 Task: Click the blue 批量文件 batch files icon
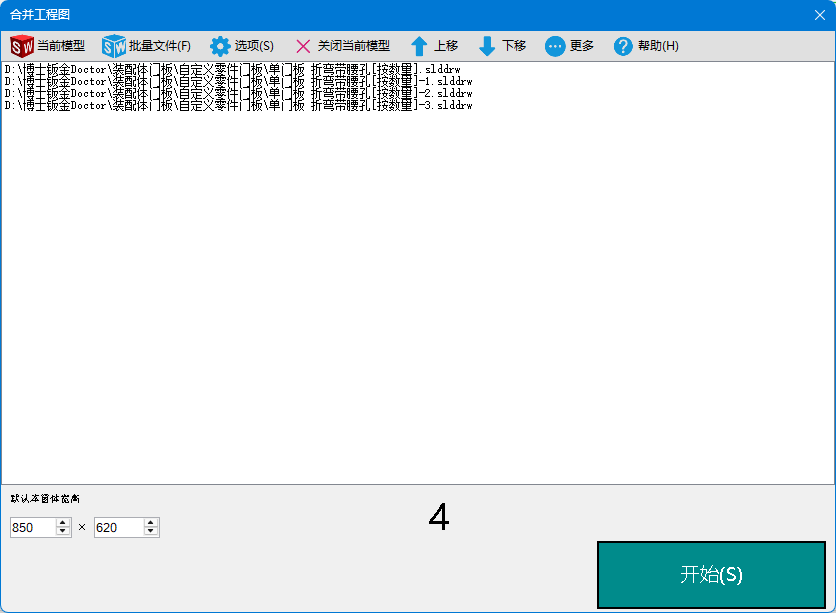114,46
